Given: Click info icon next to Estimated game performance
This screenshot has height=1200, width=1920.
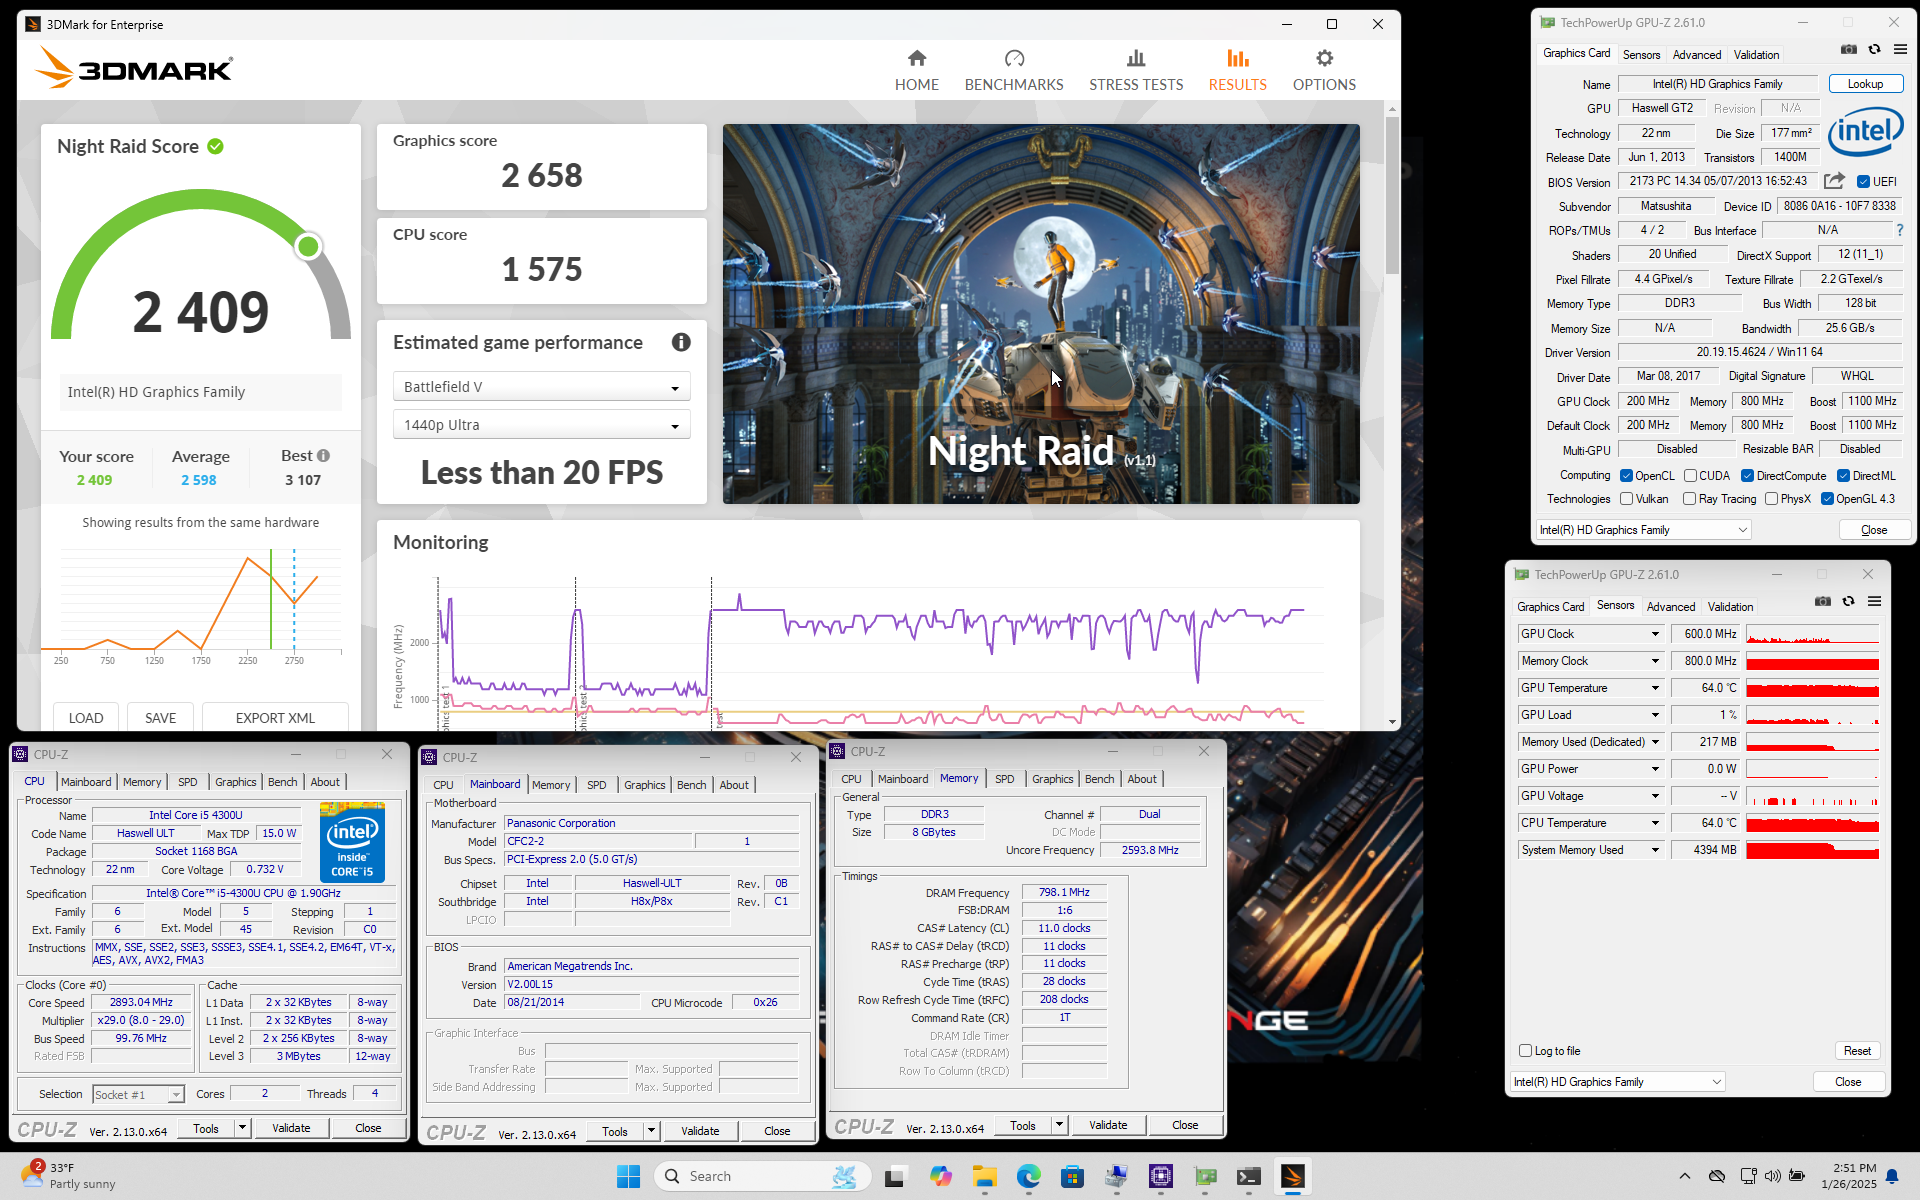Looking at the screenshot, I should pos(681,342).
